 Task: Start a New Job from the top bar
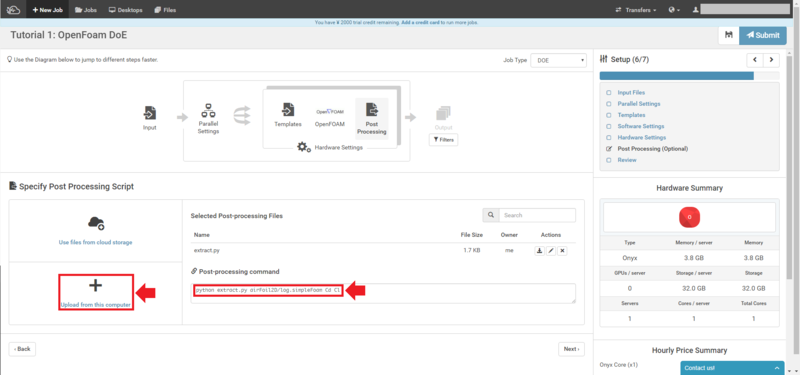point(47,10)
